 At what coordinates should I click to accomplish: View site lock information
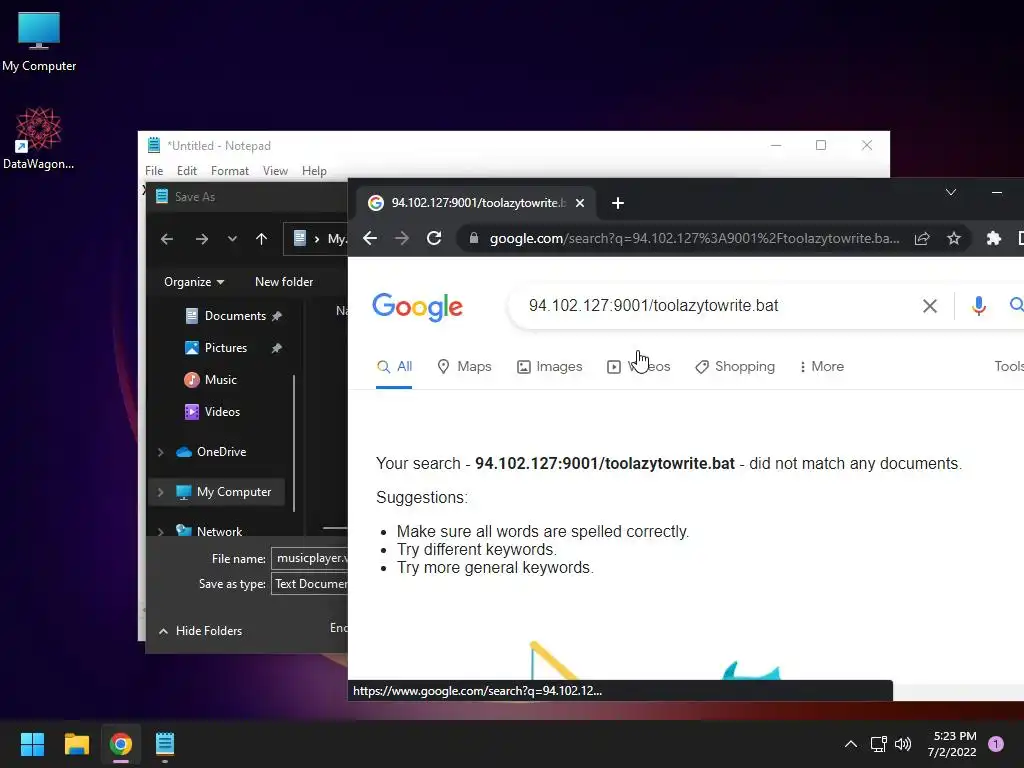473,238
